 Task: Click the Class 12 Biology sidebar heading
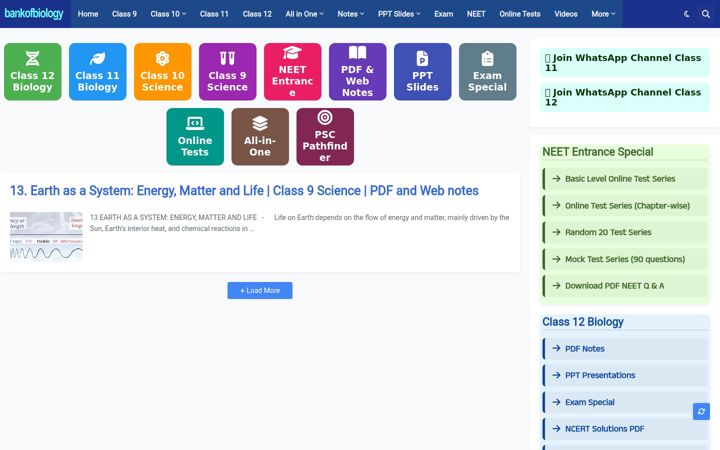(x=583, y=322)
